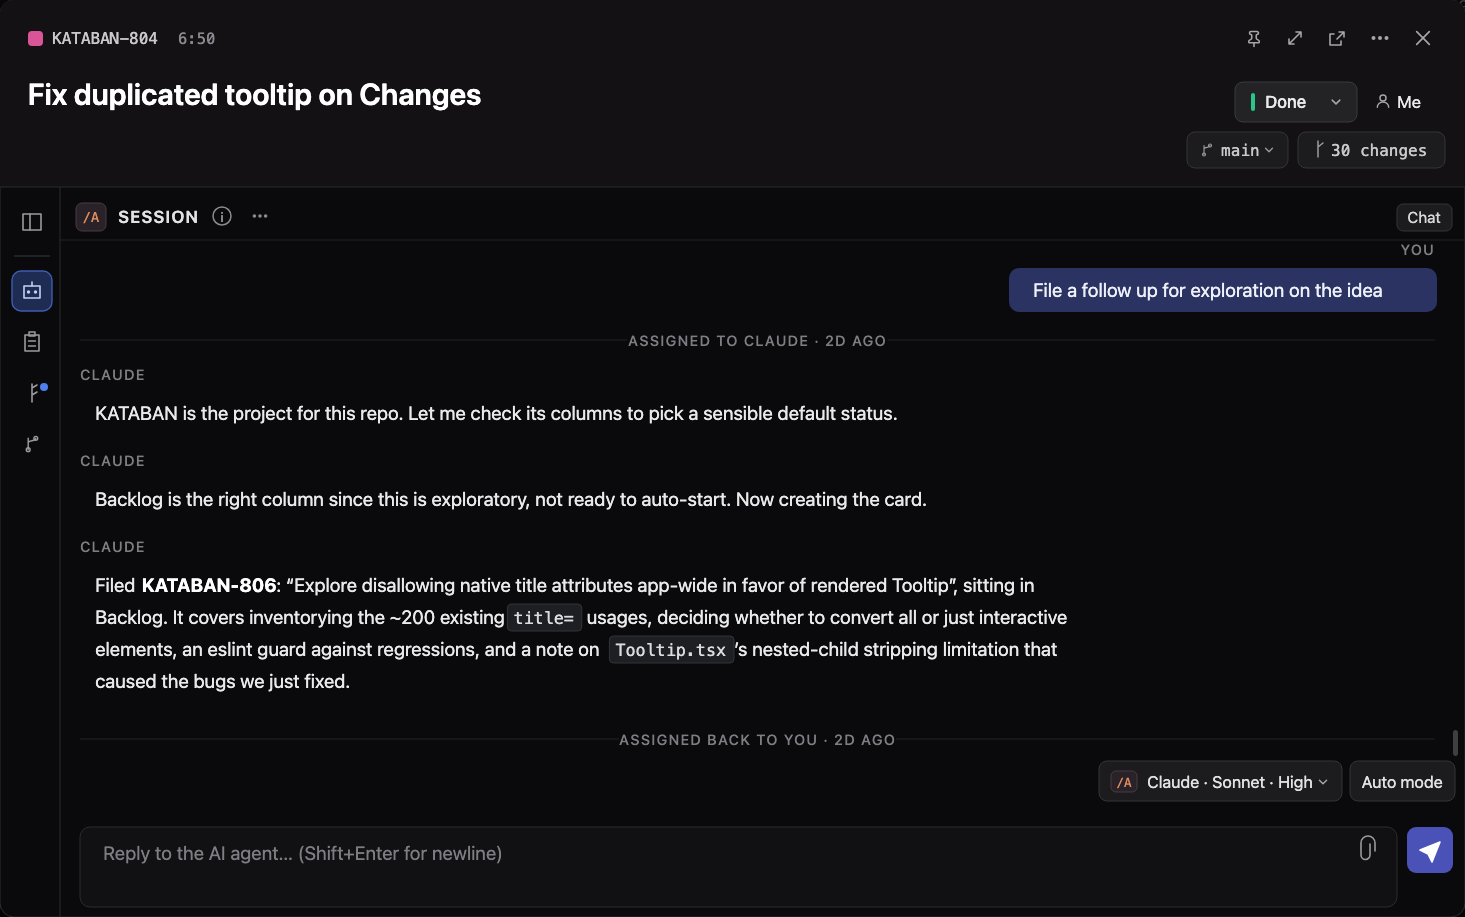The image size is (1465, 917).
Task: Click the reply to AI agent input field
Action: (x=738, y=866)
